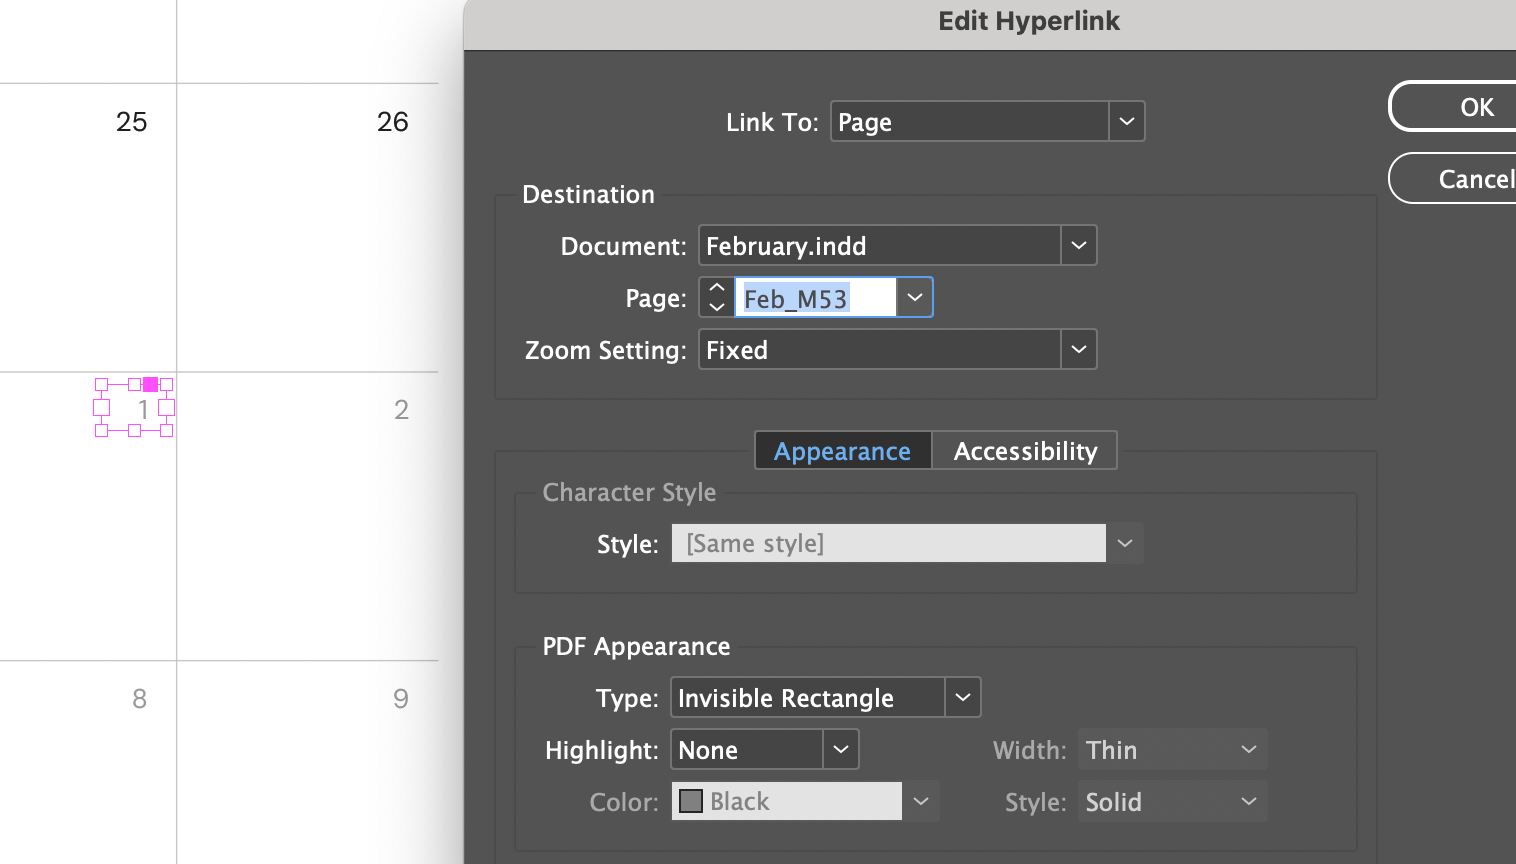This screenshot has width=1516, height=864.
Task: Click the down arrow of the Page stepper
Action: pos(716,306)
